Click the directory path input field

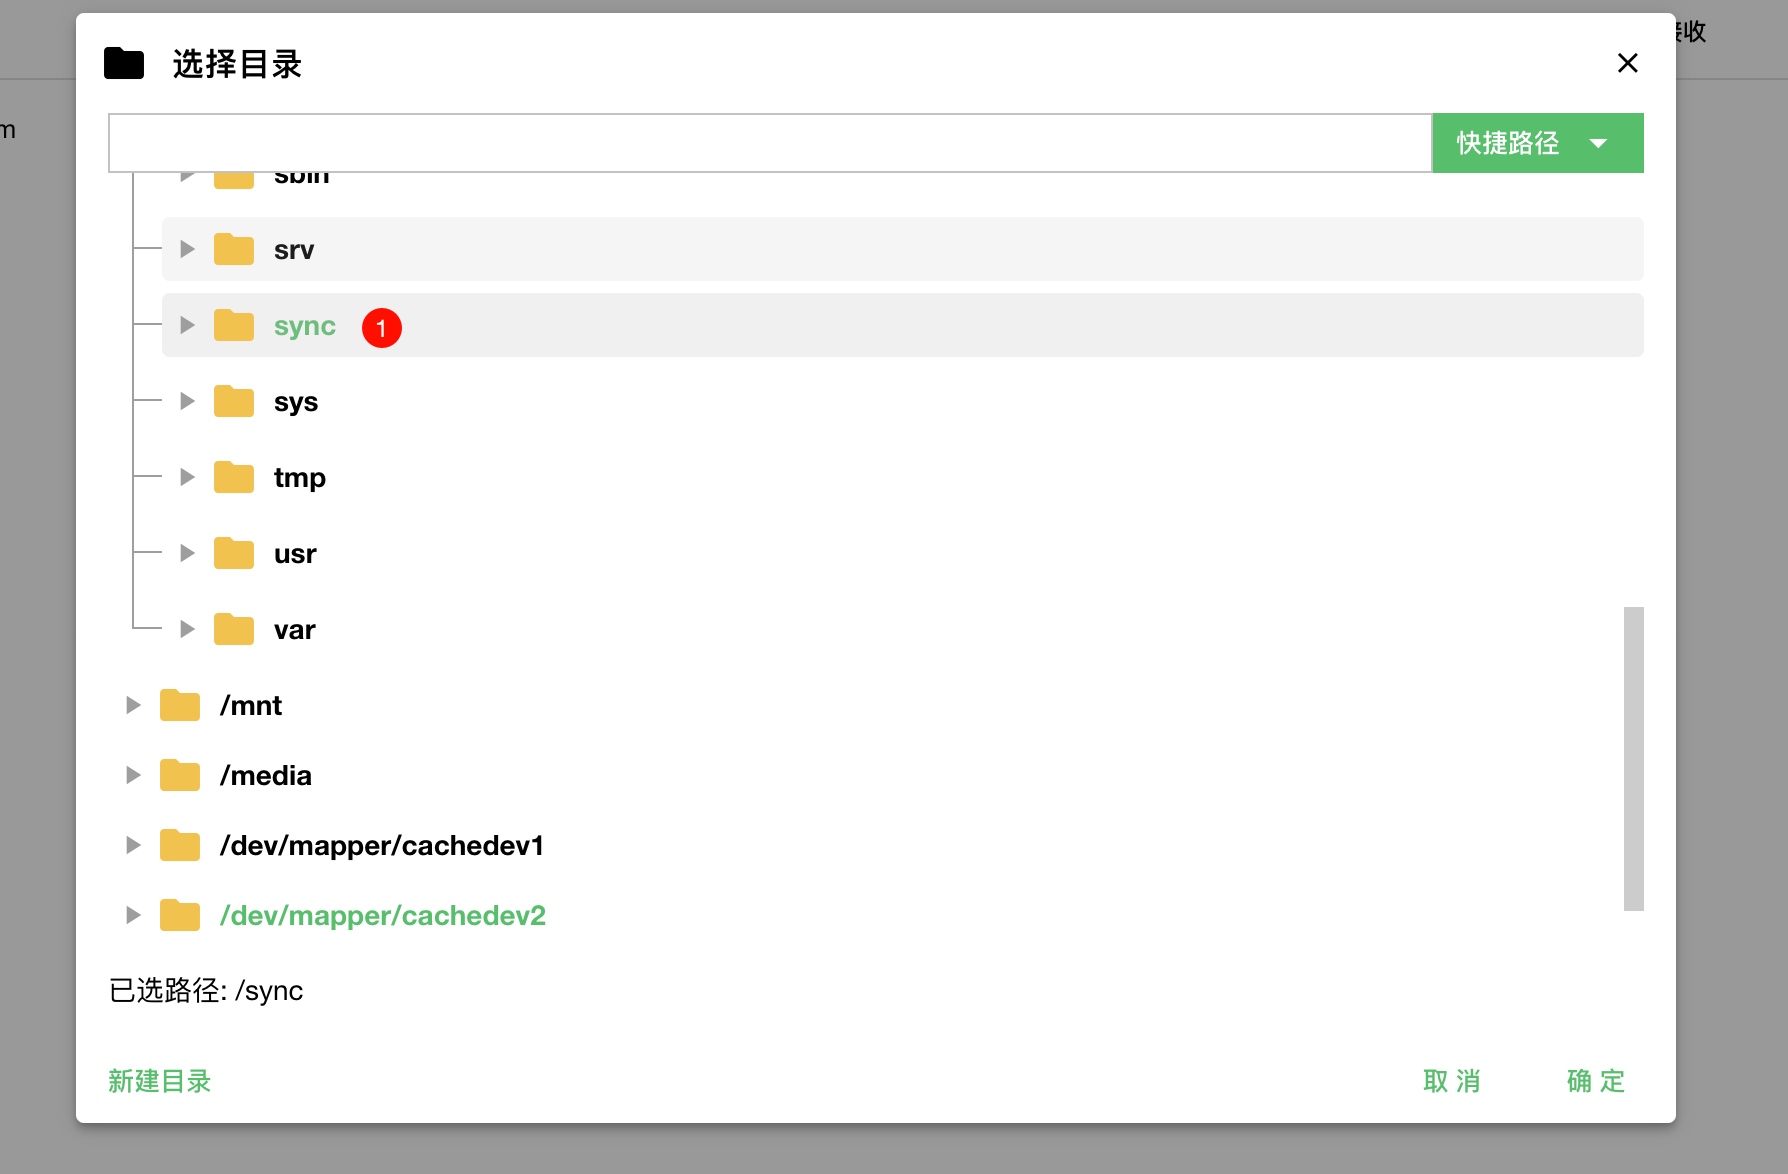(770, 143)
